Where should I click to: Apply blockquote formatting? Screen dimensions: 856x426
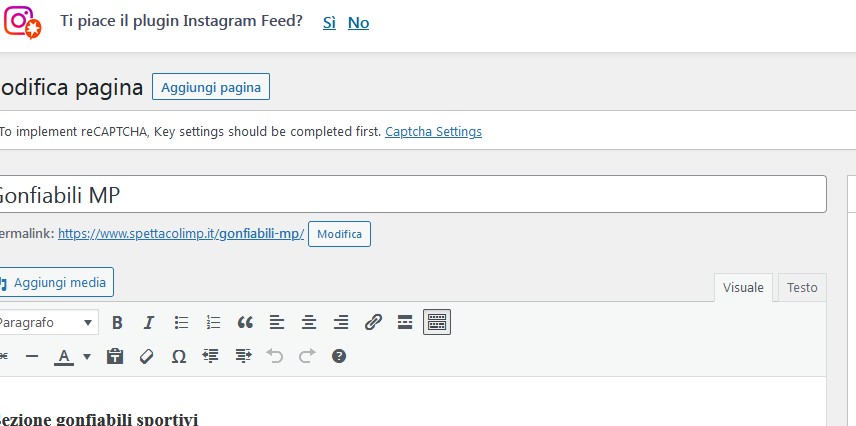tap(245, 323)
